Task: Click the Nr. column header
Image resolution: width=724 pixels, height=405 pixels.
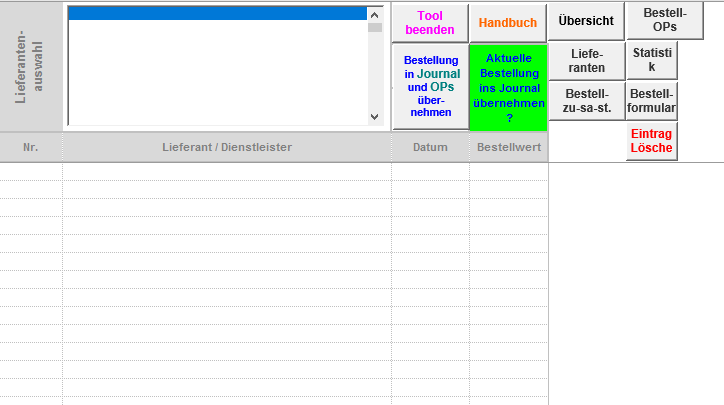Action: pyautogui.click(x=30, y=147)
